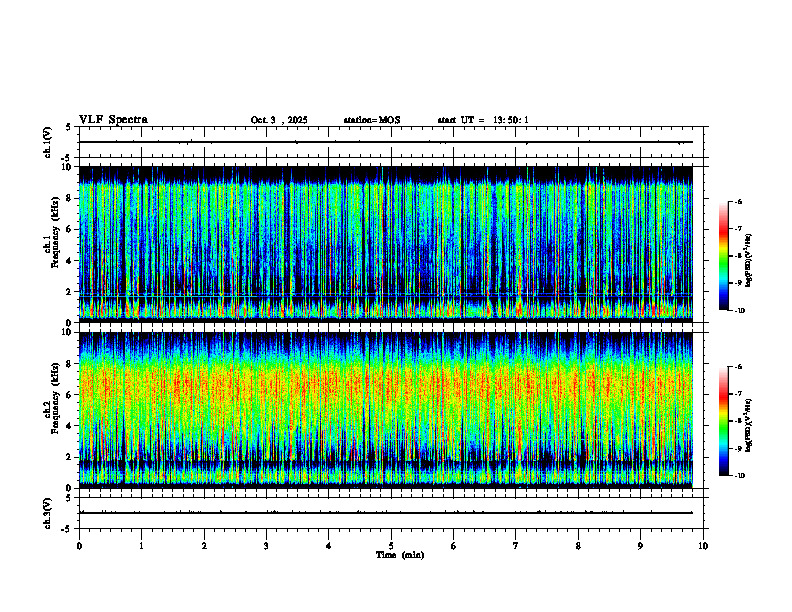Click the ch.1 spectrogram color scale bar
The height and width of the screenshot is (612, 792).
pos(723,256)
